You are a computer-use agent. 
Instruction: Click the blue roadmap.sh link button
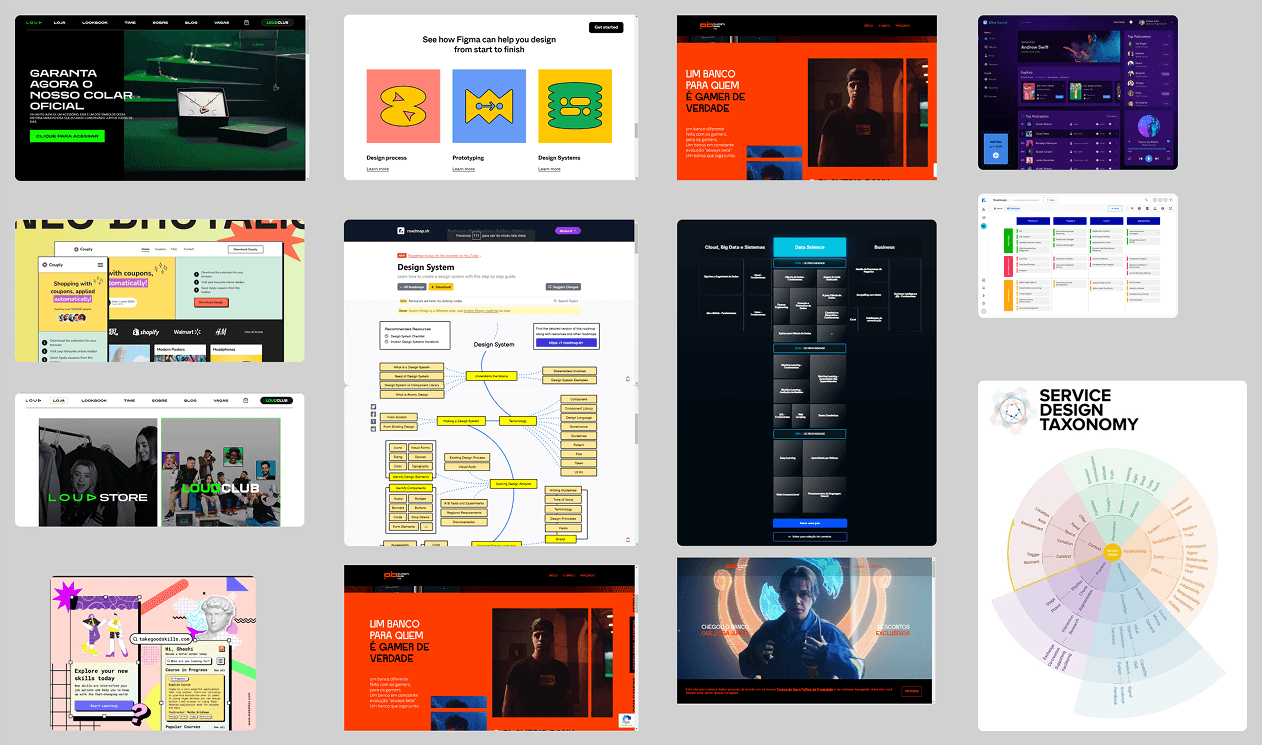tap(565, 342)
